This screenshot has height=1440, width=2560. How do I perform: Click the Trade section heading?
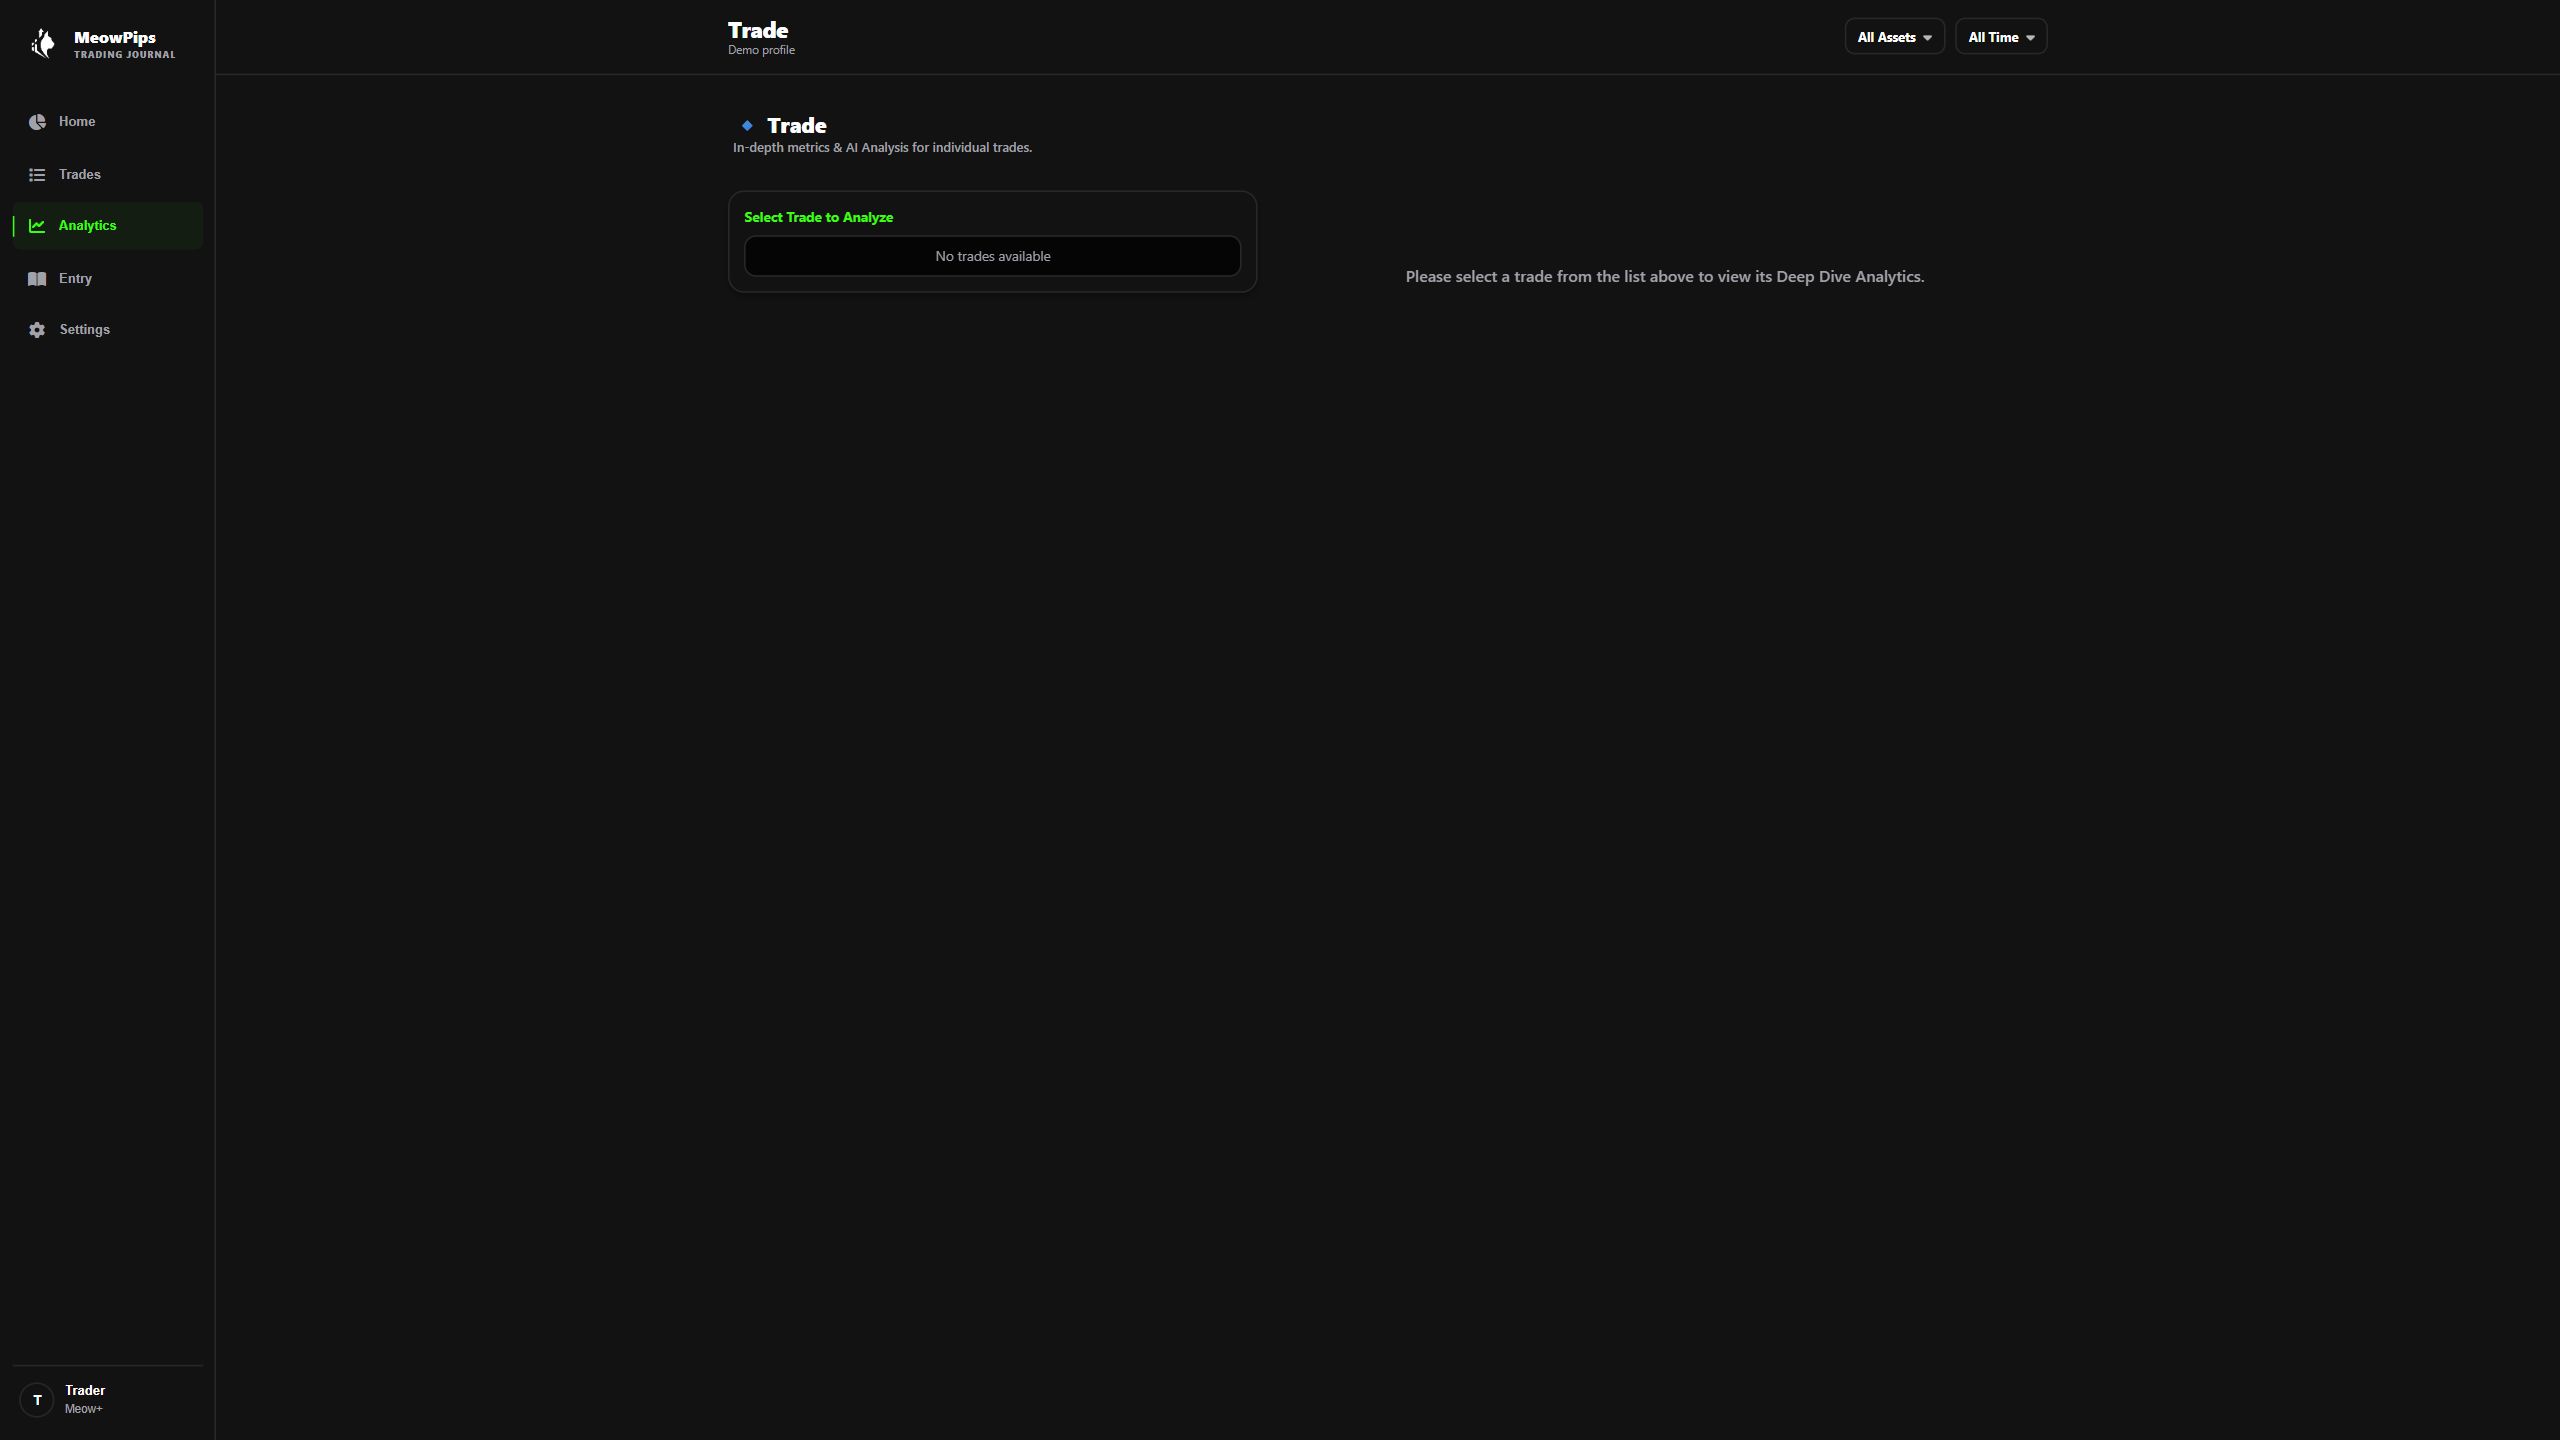tap(796, 126)
